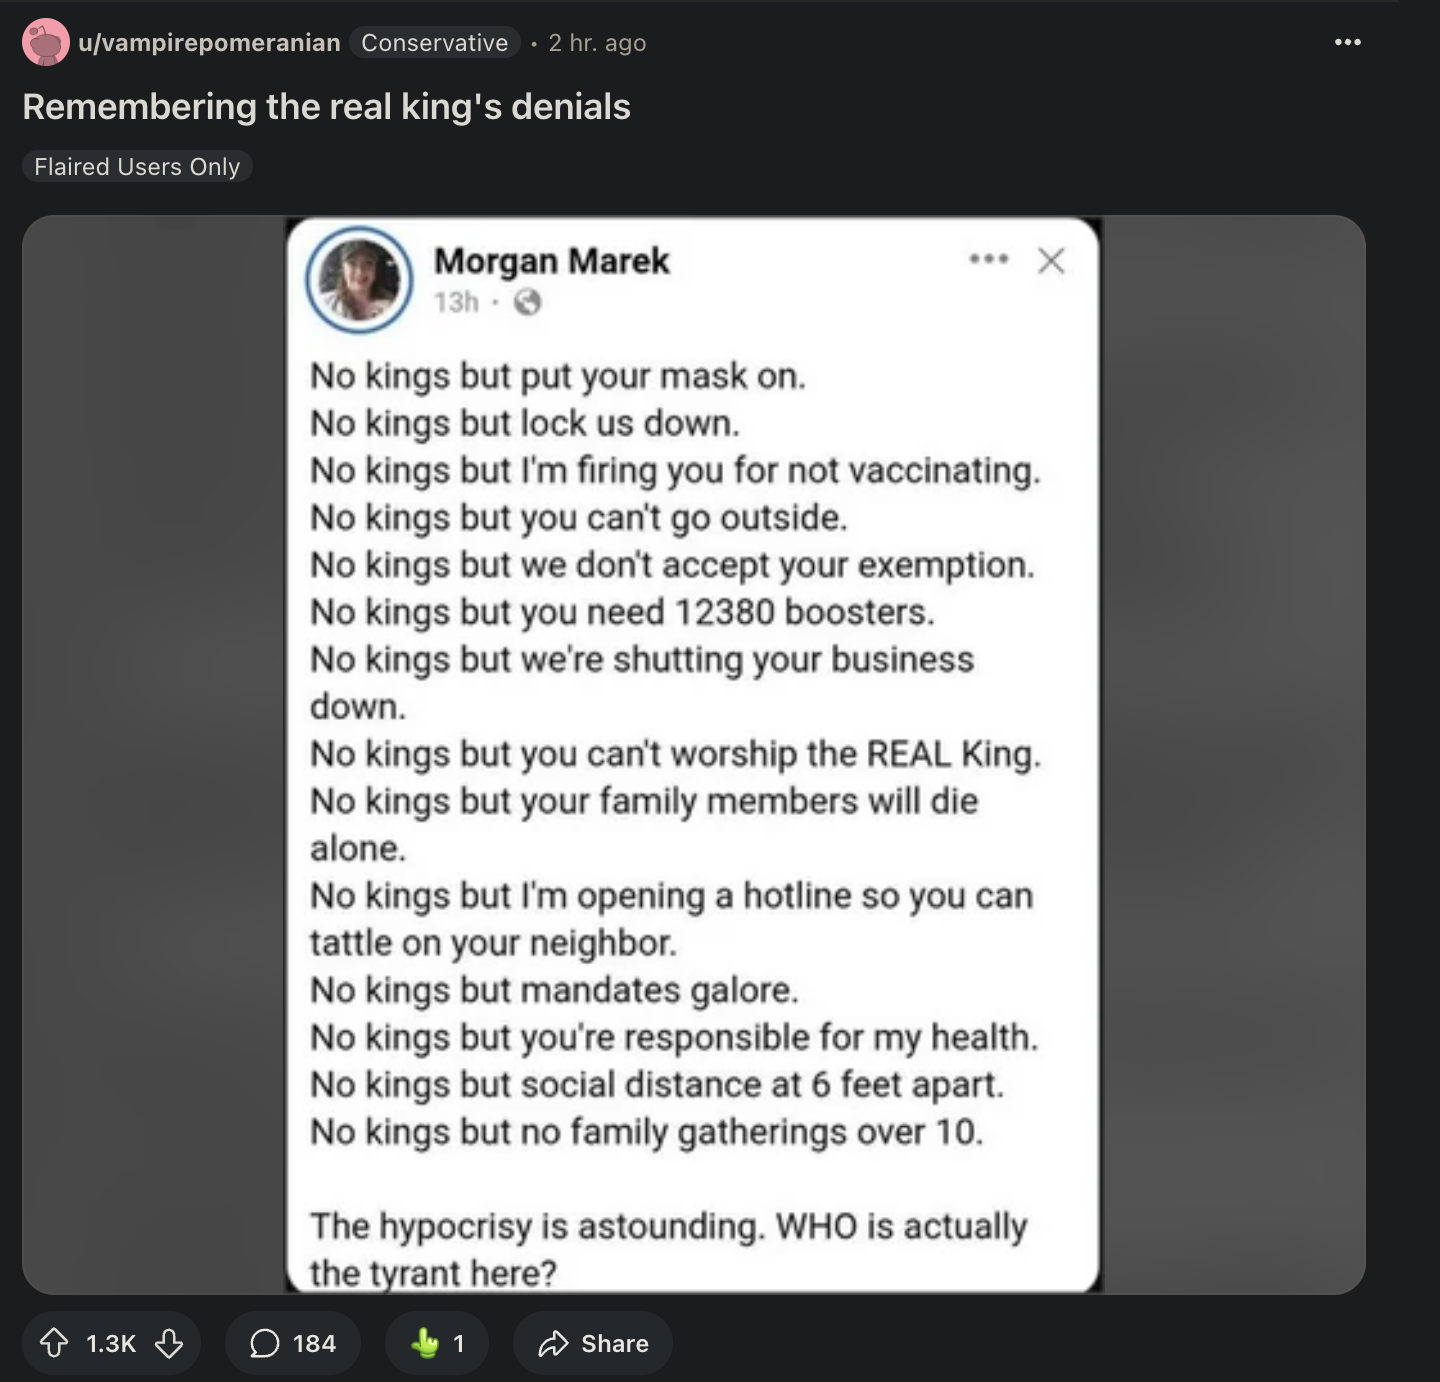Open u/vampirepomeranian profile avatar
The image size is (1440, 1382).
(46, 42)
